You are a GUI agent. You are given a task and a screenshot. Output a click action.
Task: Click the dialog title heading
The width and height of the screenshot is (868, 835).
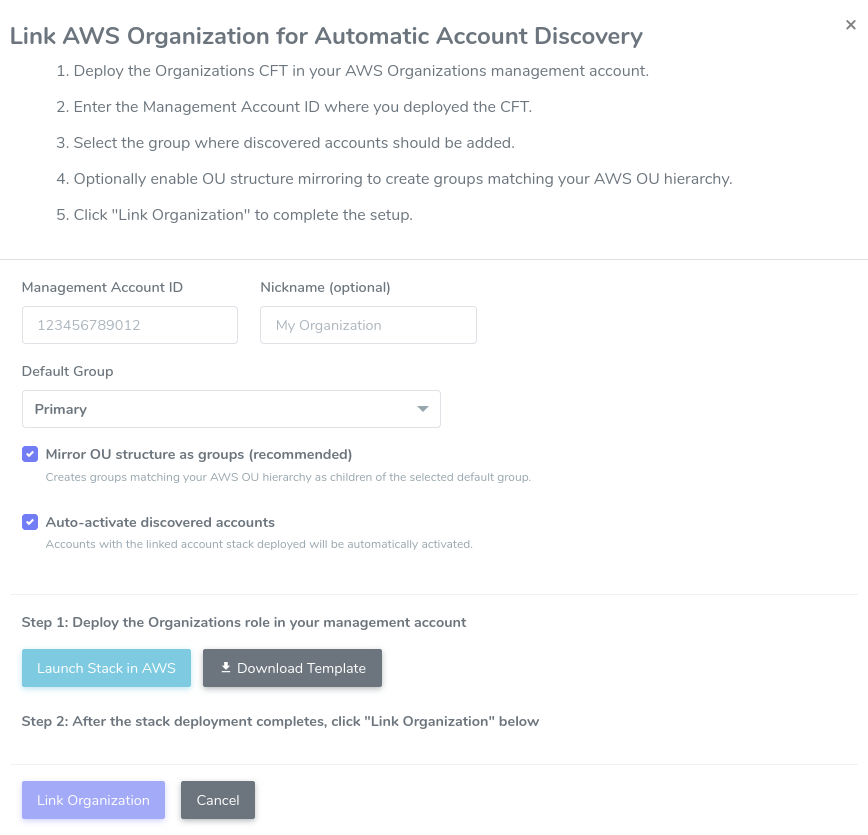pyautogui.click(x=326, y=37)
